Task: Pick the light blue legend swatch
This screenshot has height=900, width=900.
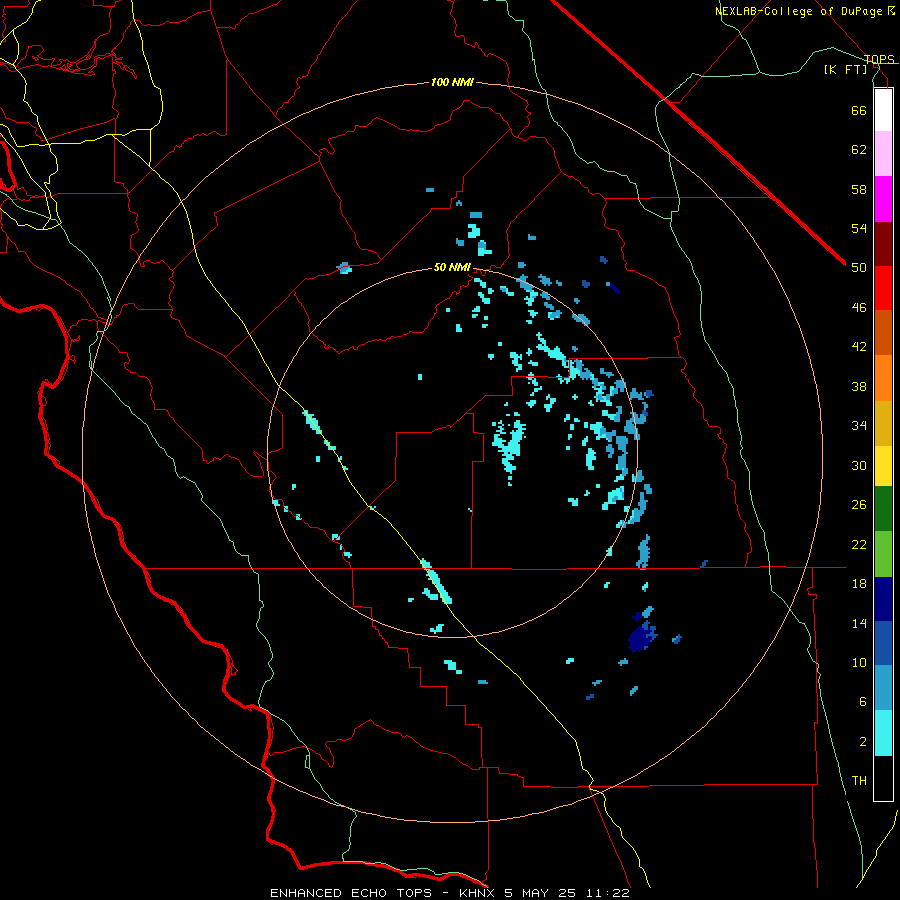Action: (883, 688)
